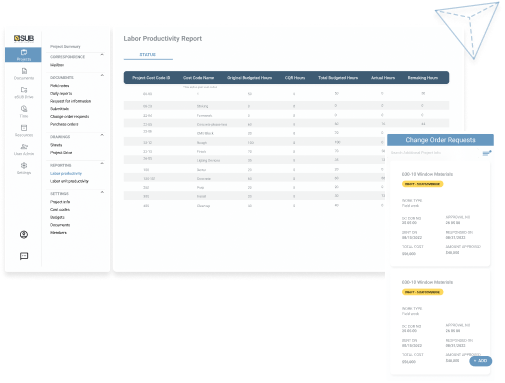Viewport: 505px width, 383px height.
Task: Open the Projects section in left navigation
Action: [x=23, y=55]
